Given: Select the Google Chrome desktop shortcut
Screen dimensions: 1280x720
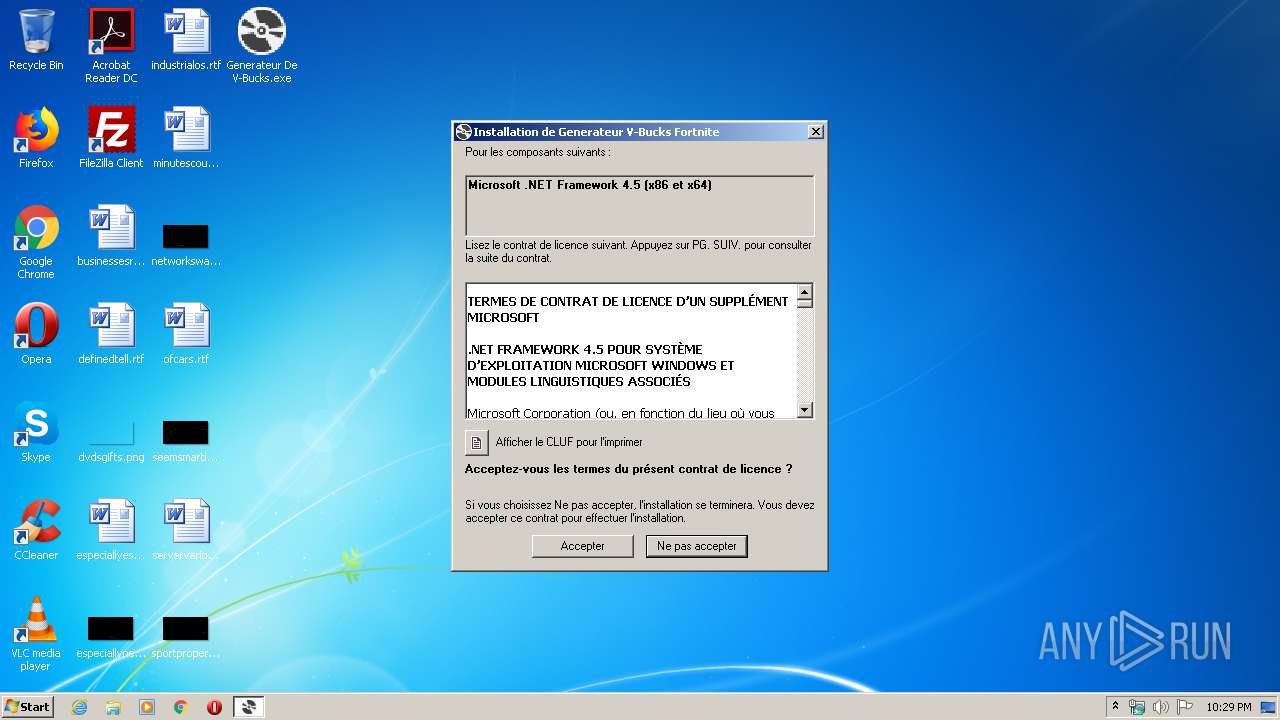Looking at the screenshot, I should tap(36, 242).
